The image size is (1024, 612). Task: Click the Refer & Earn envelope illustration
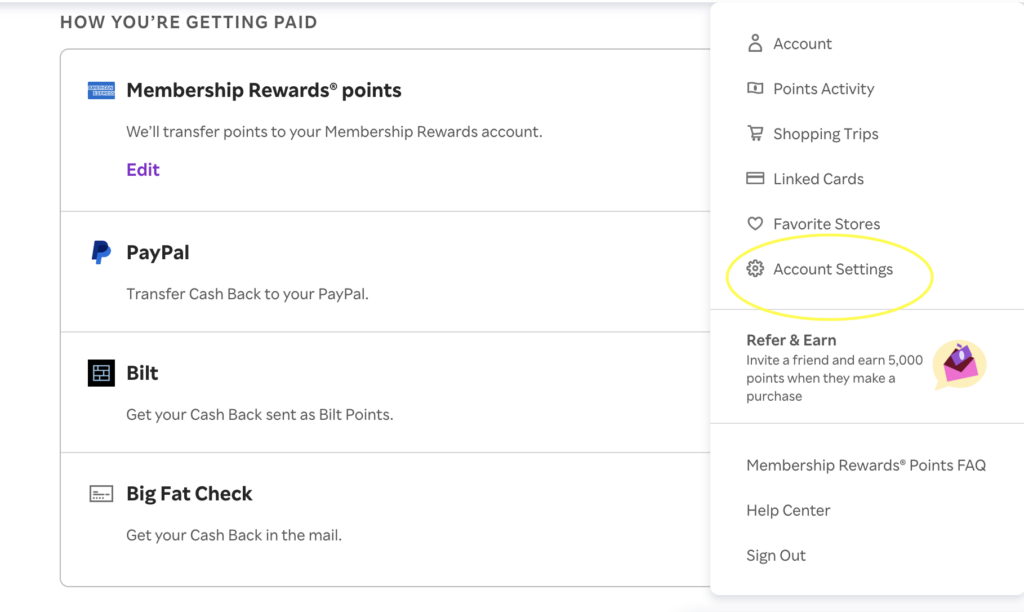click(959, 364)
